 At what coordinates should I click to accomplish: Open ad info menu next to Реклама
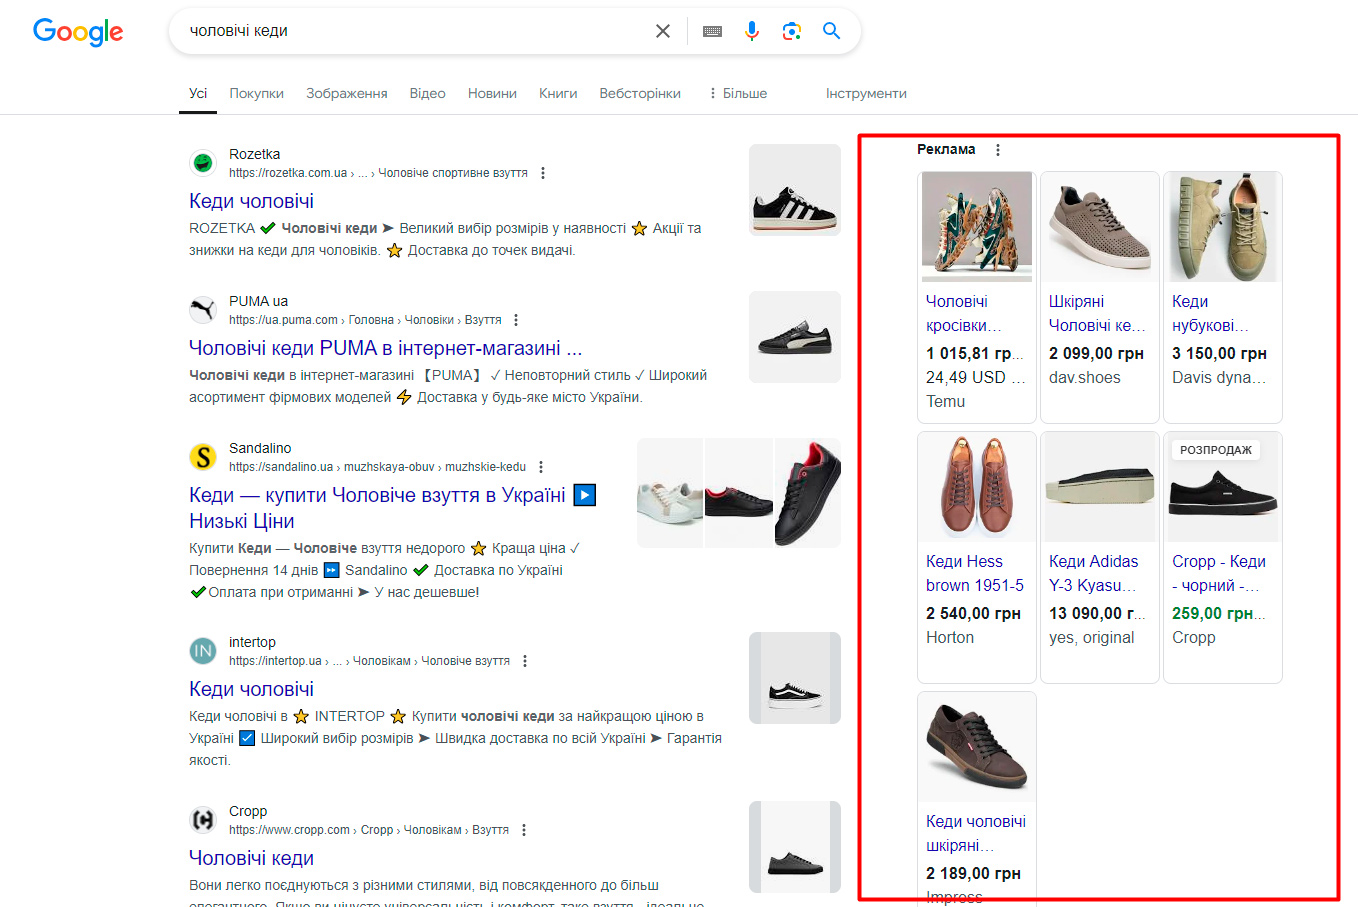(x=998, y=150)
